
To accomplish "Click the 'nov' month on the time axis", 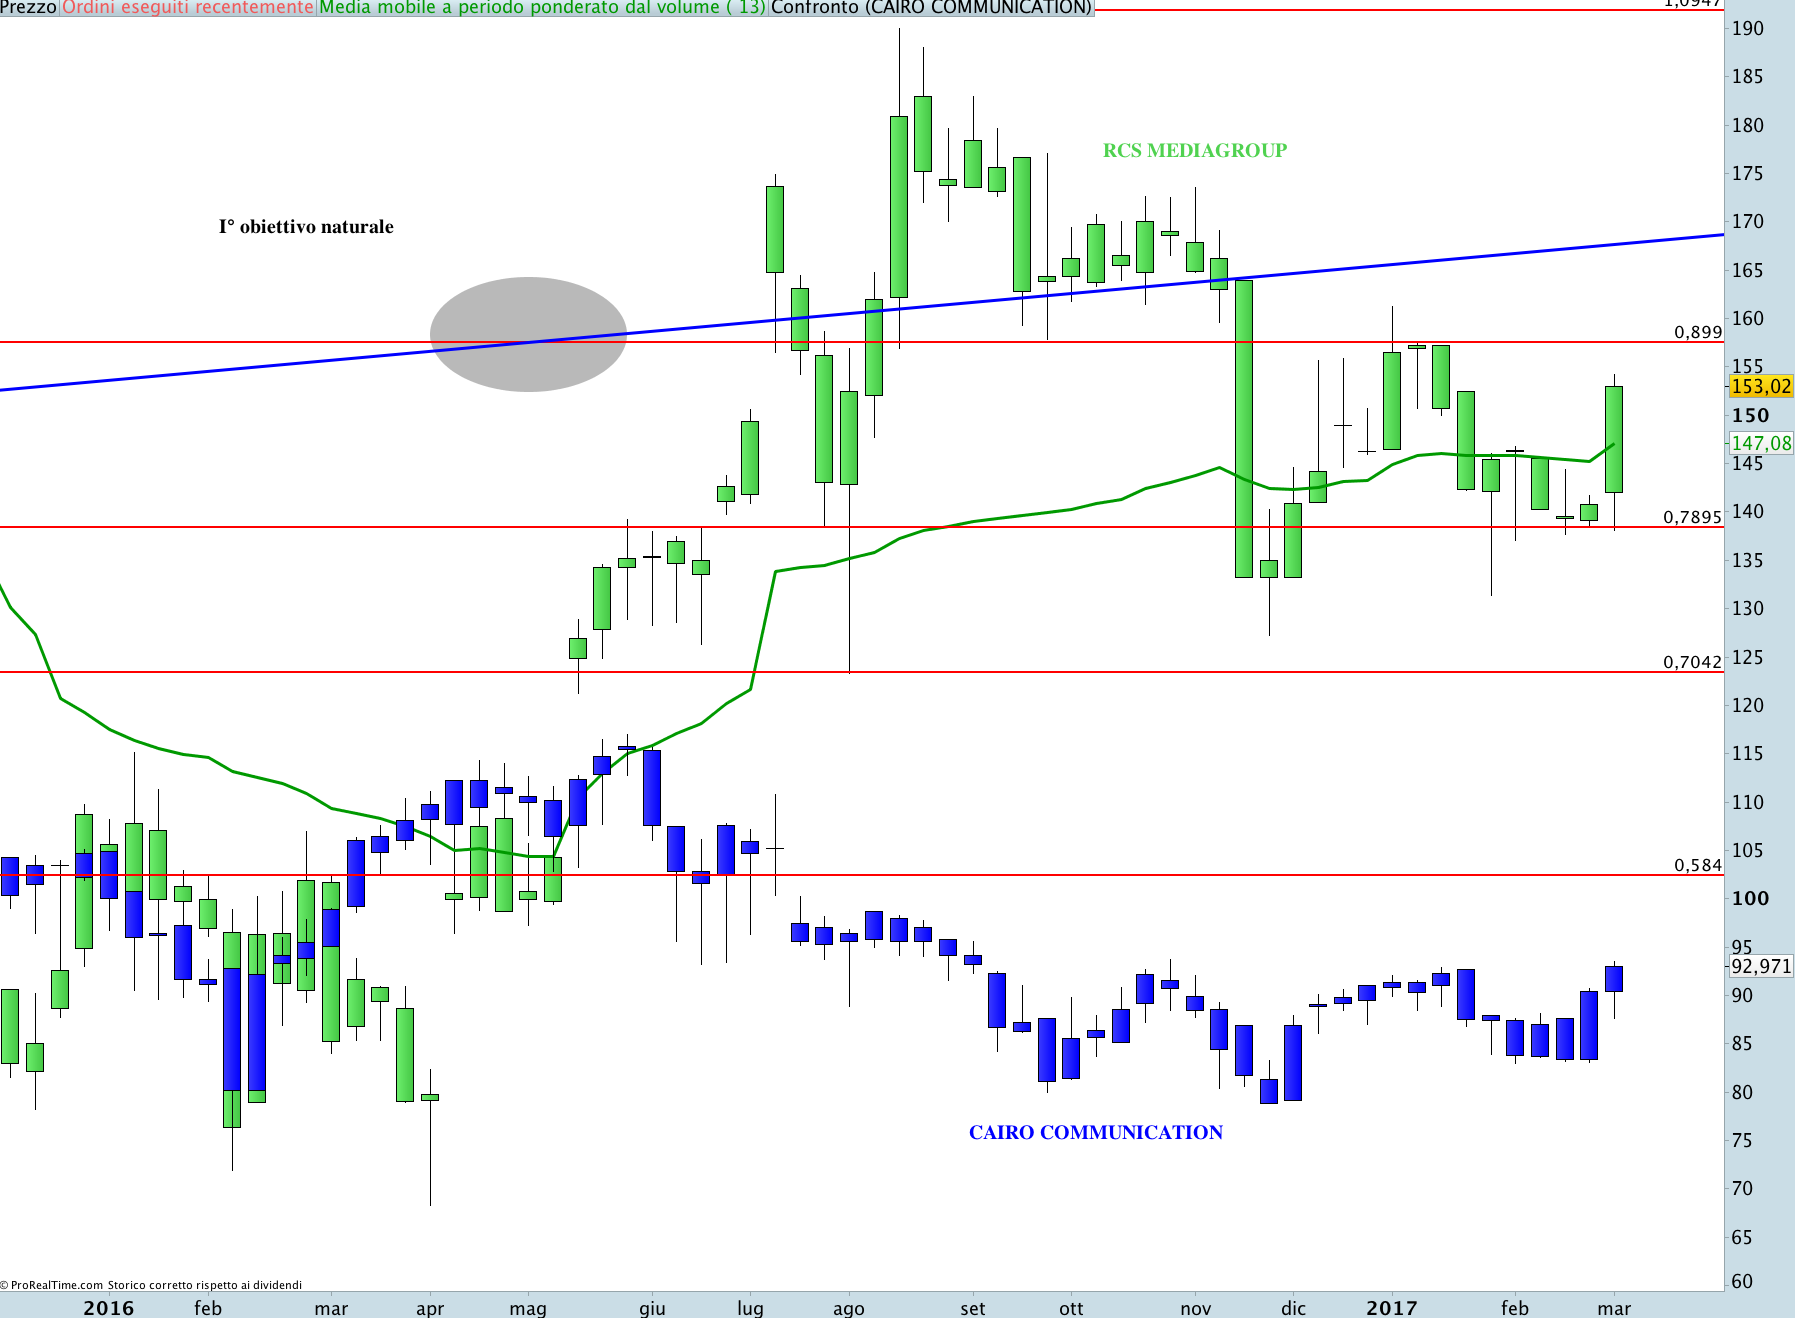I will 1195,1309.
